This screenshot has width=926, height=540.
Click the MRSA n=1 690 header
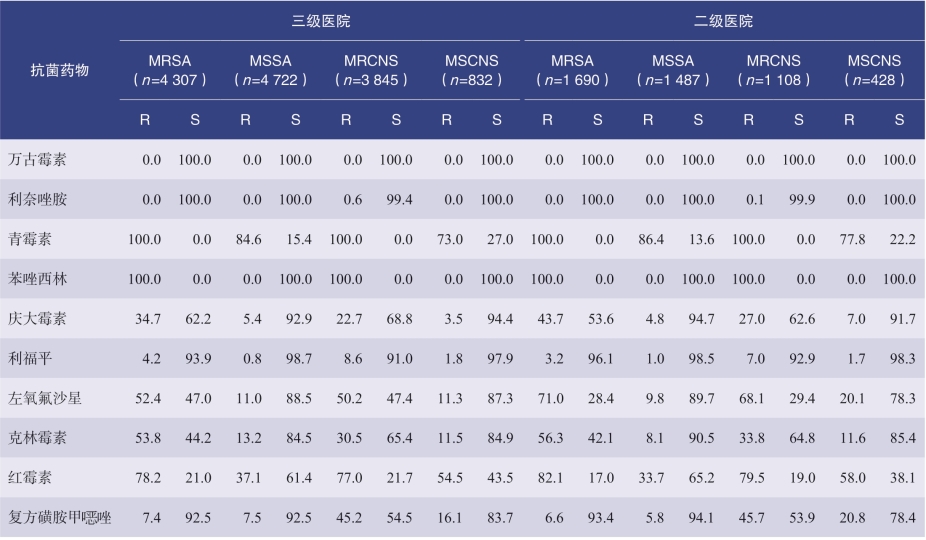[572, 70]
